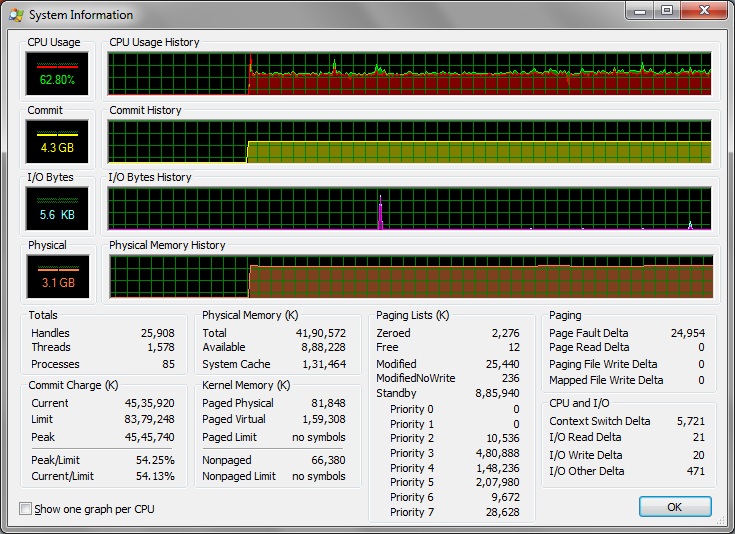The height and width of the screenshot is (534, 735).
Task: Select the Threads value 1,578
Action: tap(161, 347)
